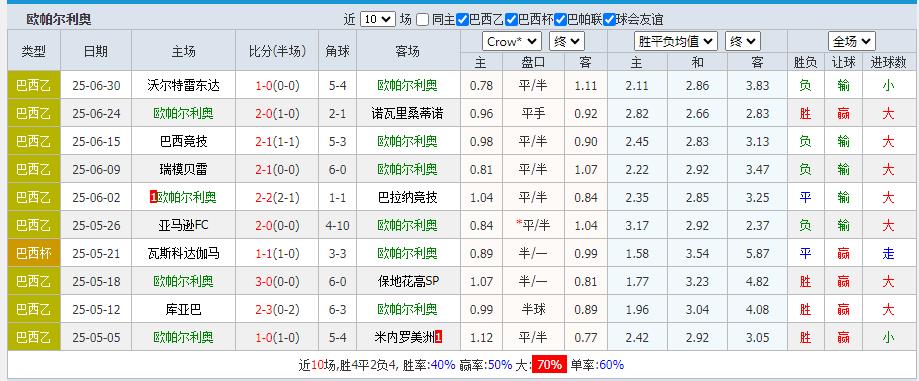Click the away odds 5.87

[757, 253]
